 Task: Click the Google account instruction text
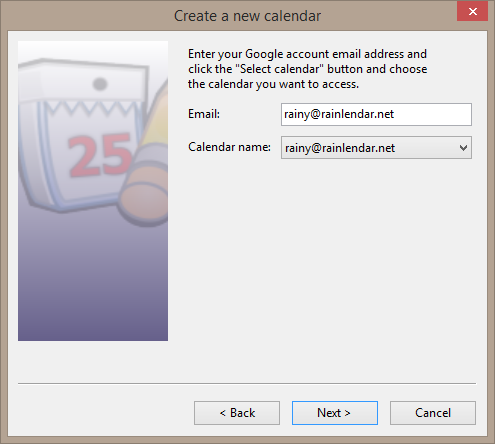(307, 69)
